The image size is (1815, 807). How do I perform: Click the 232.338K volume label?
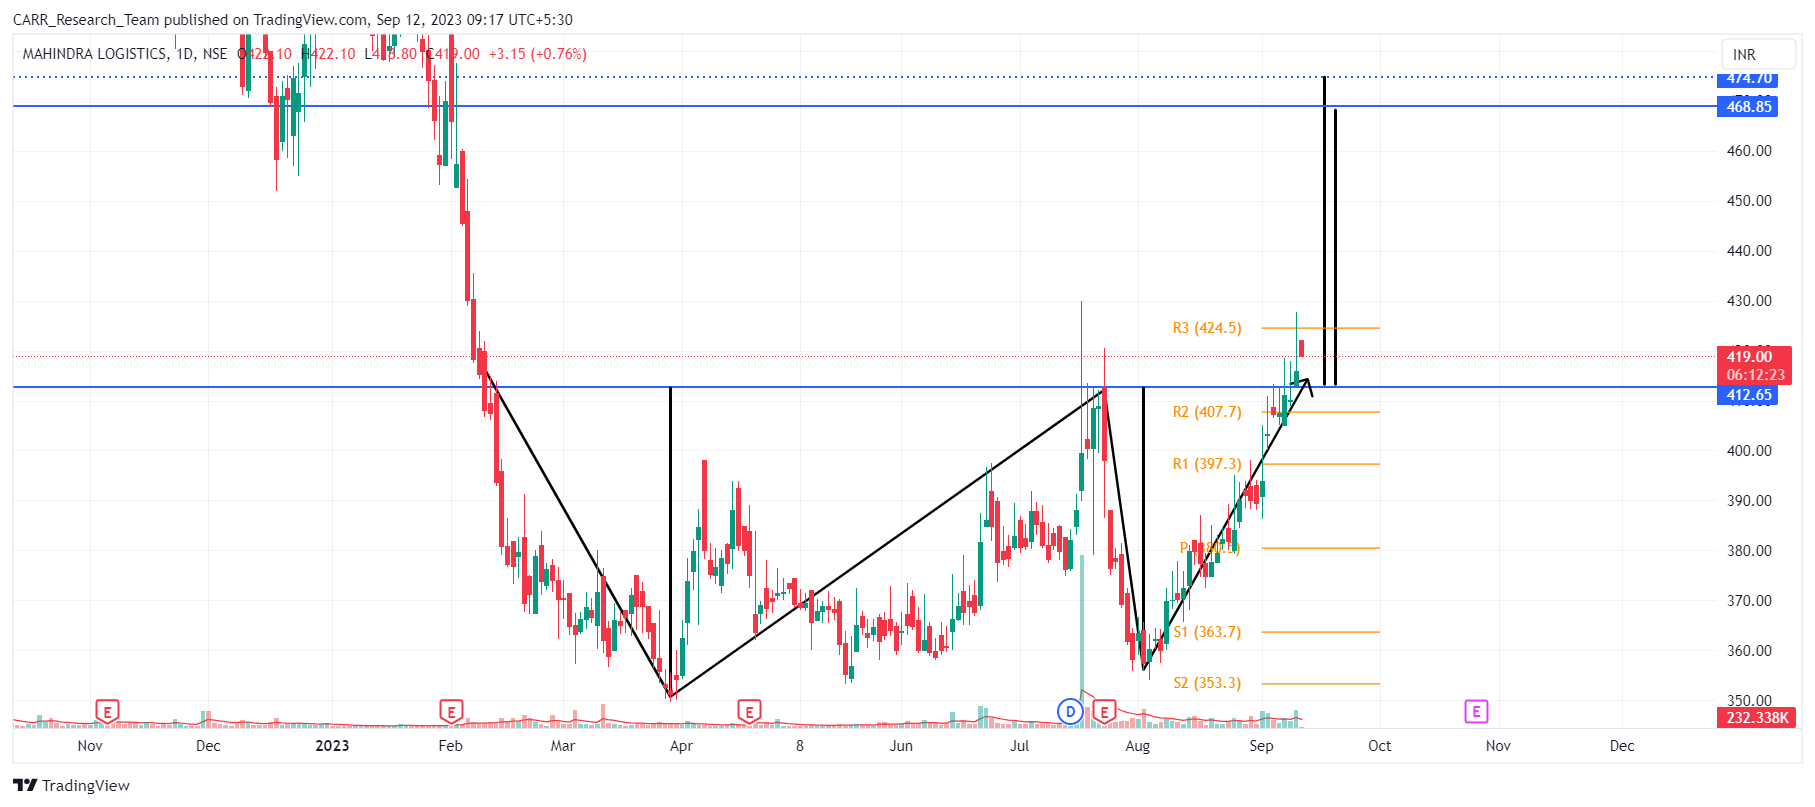click(x=1757, y=717)
